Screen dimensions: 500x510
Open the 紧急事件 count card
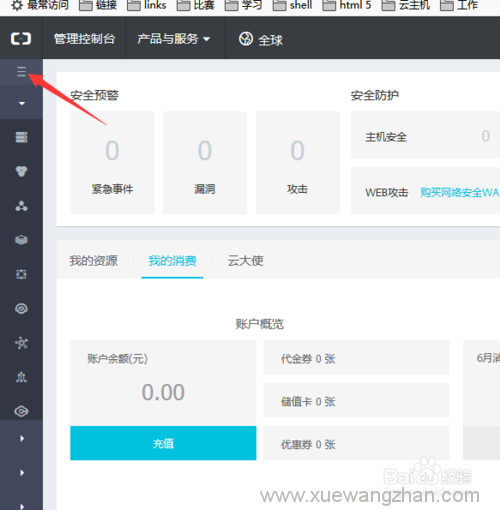[x=112, y=163]
